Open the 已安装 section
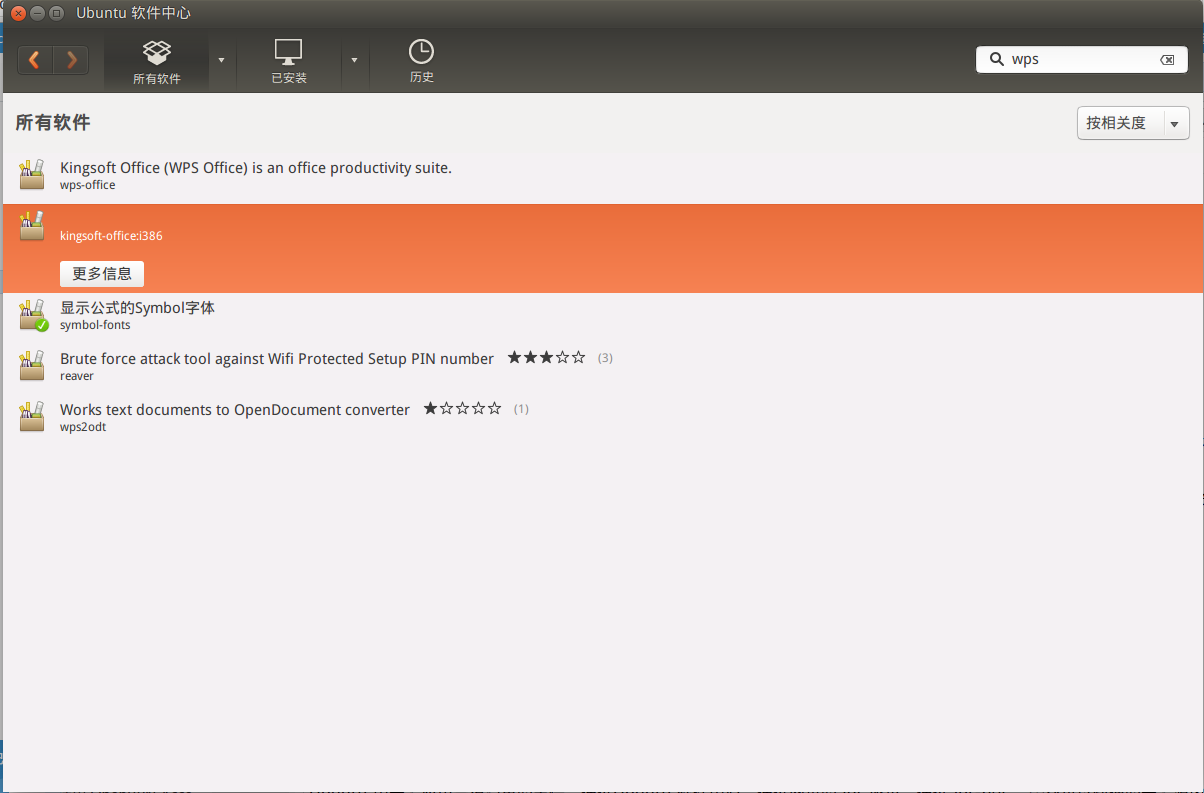 (x=289, y=62)
